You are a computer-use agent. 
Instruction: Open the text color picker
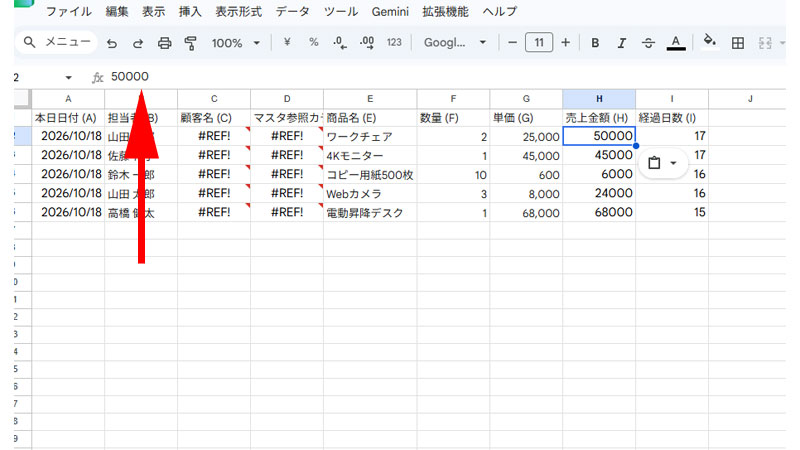(676, 43)
